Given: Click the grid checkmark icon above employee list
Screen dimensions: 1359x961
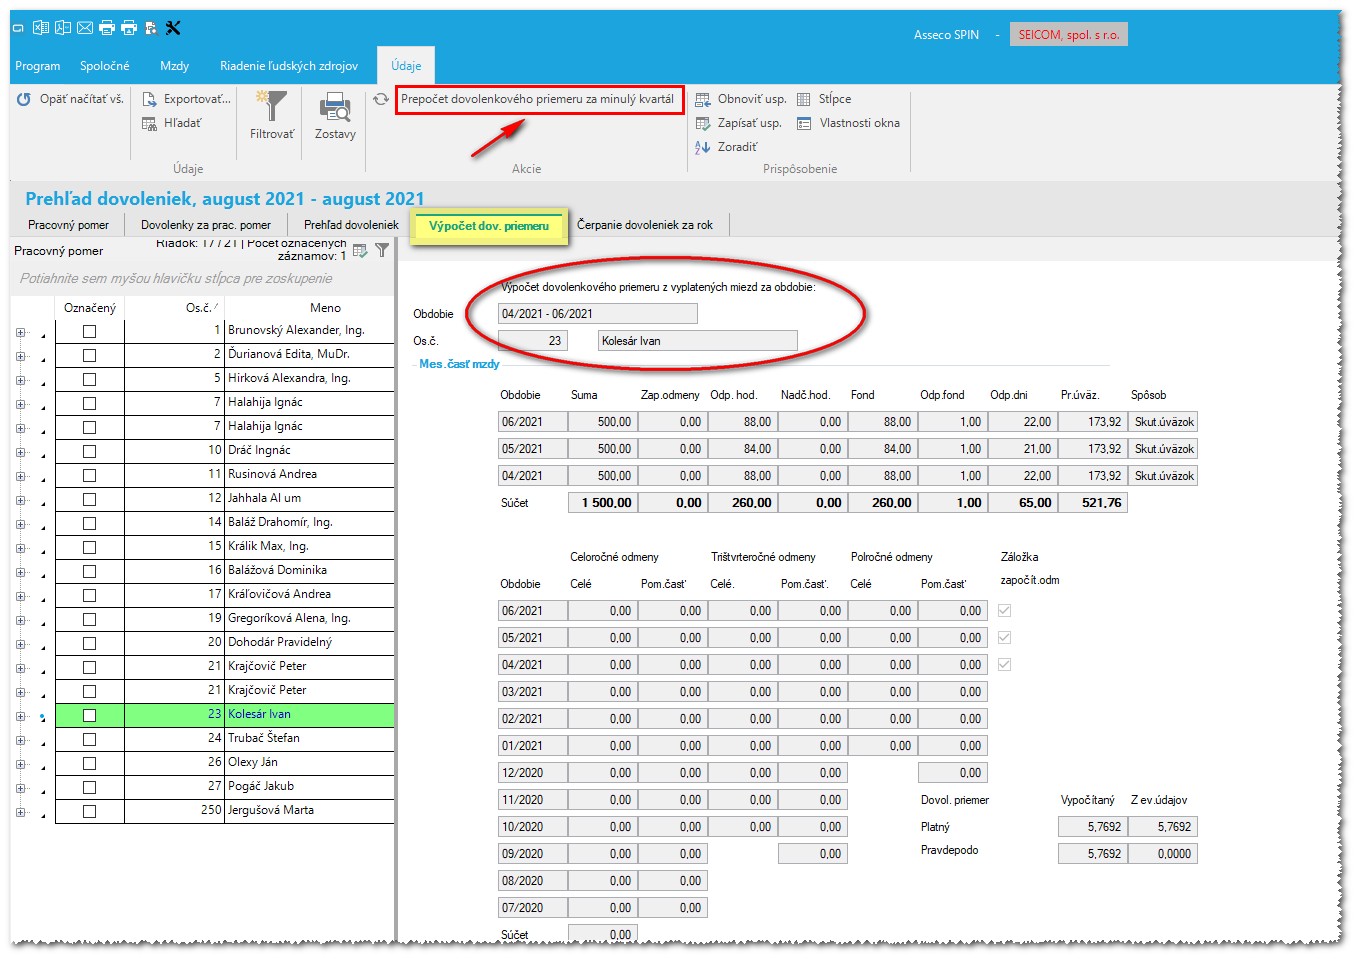Looking at the screenshot, I should (360, 250).
